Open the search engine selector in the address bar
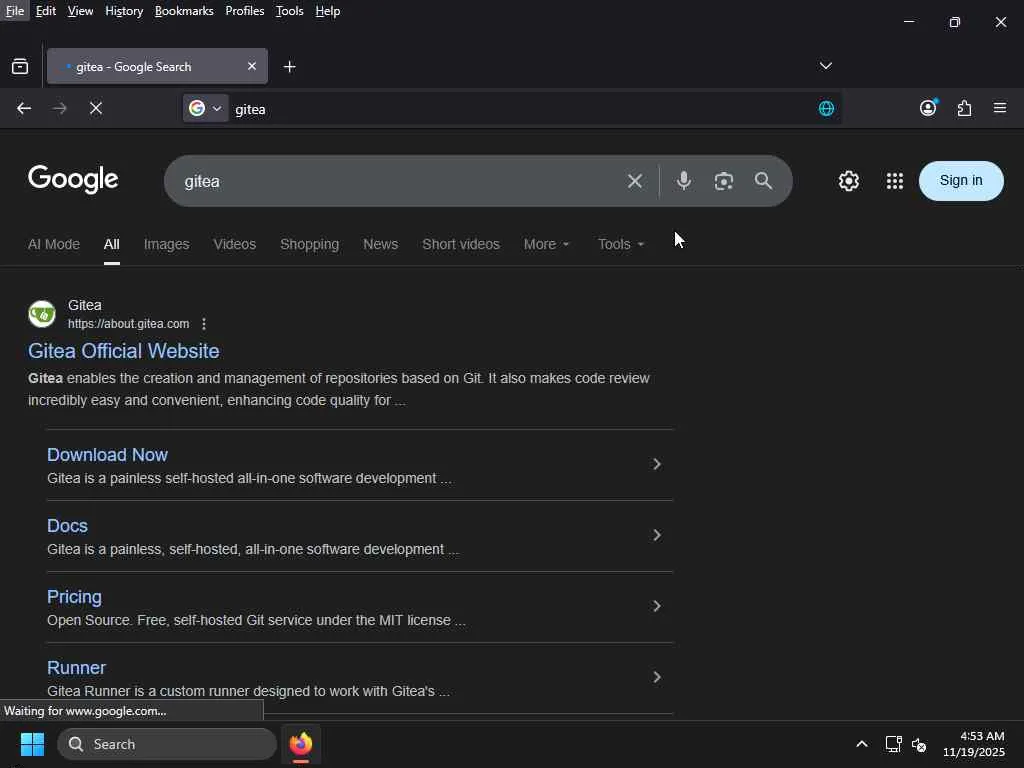 [206, 108]
